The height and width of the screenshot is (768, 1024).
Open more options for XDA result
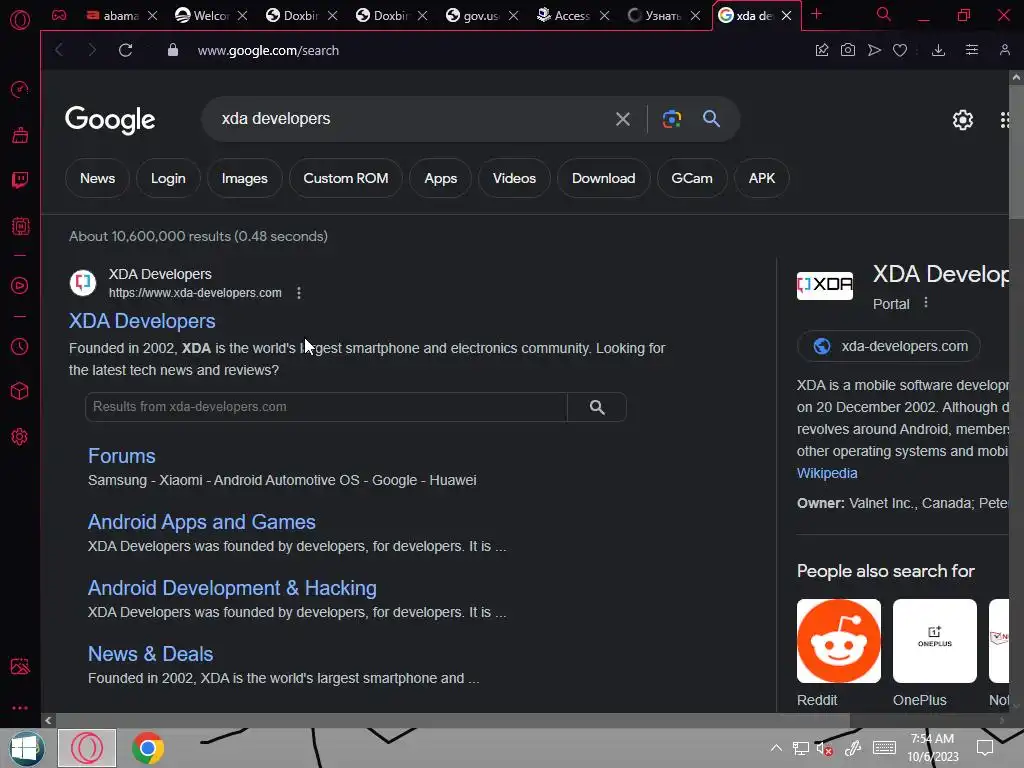click(299, 293)
